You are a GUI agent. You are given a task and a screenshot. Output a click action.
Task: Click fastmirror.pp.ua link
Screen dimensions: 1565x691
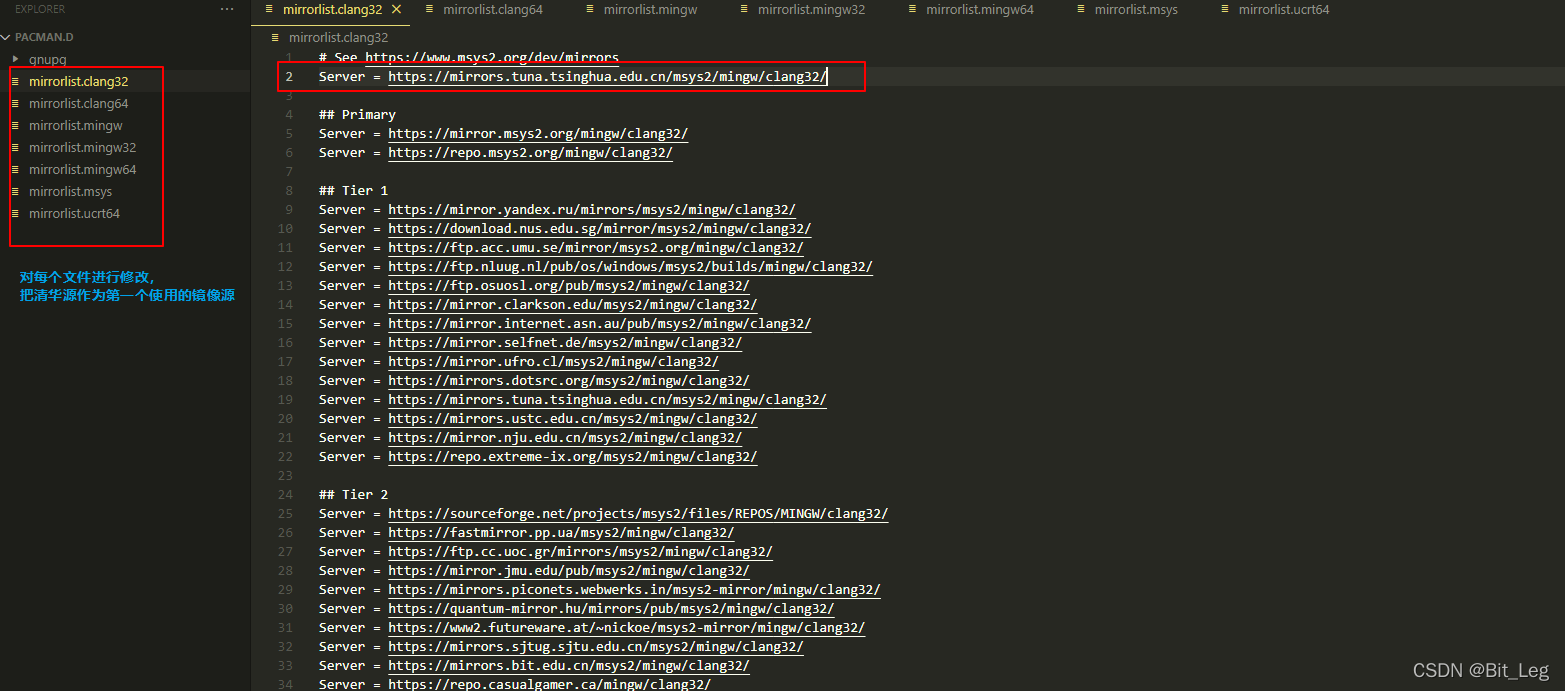(561, 532)
